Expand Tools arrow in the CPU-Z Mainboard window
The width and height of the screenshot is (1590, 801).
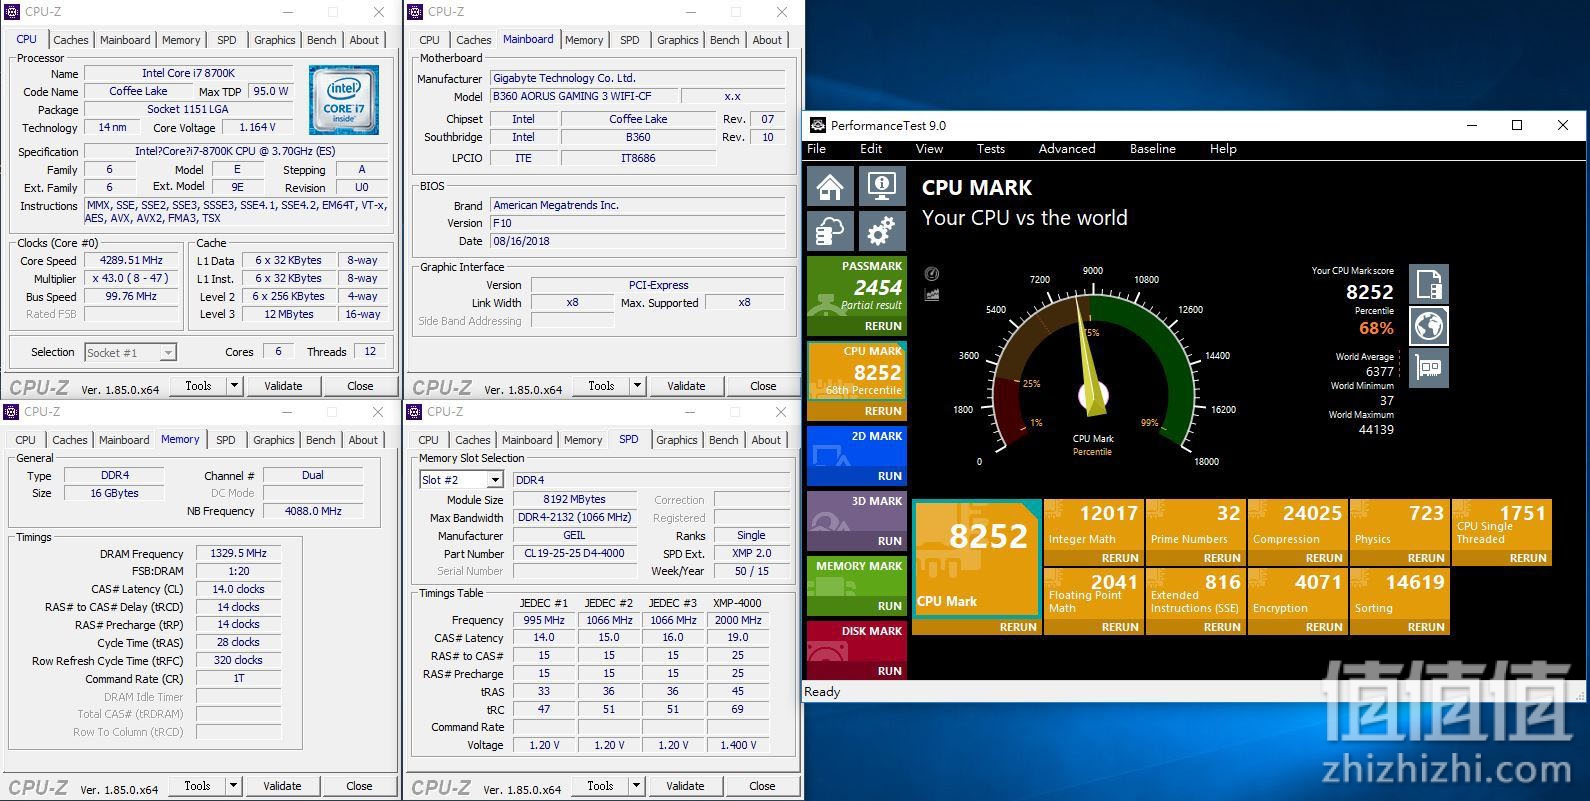(x=637, y=385)
